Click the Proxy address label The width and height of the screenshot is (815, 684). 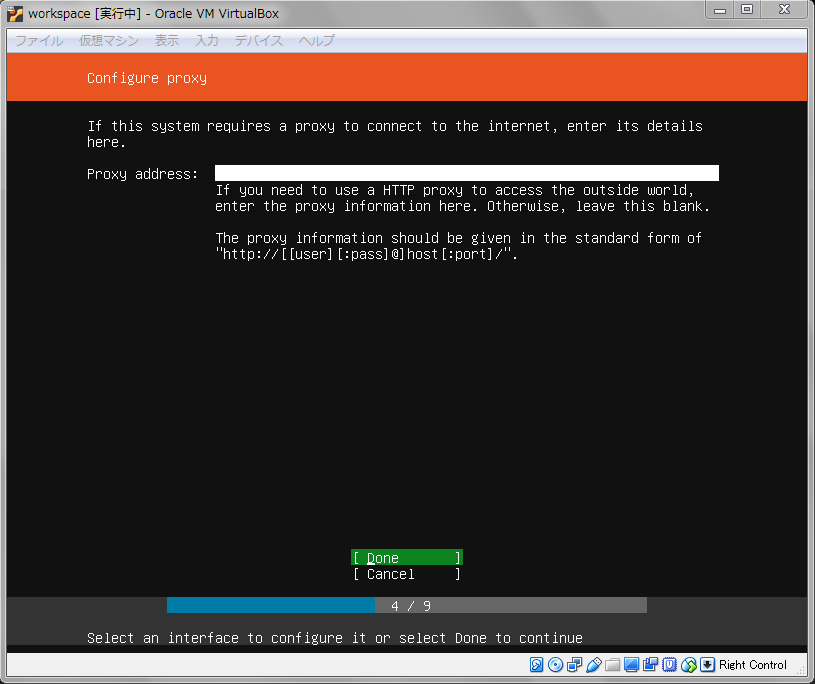point(142,174)
